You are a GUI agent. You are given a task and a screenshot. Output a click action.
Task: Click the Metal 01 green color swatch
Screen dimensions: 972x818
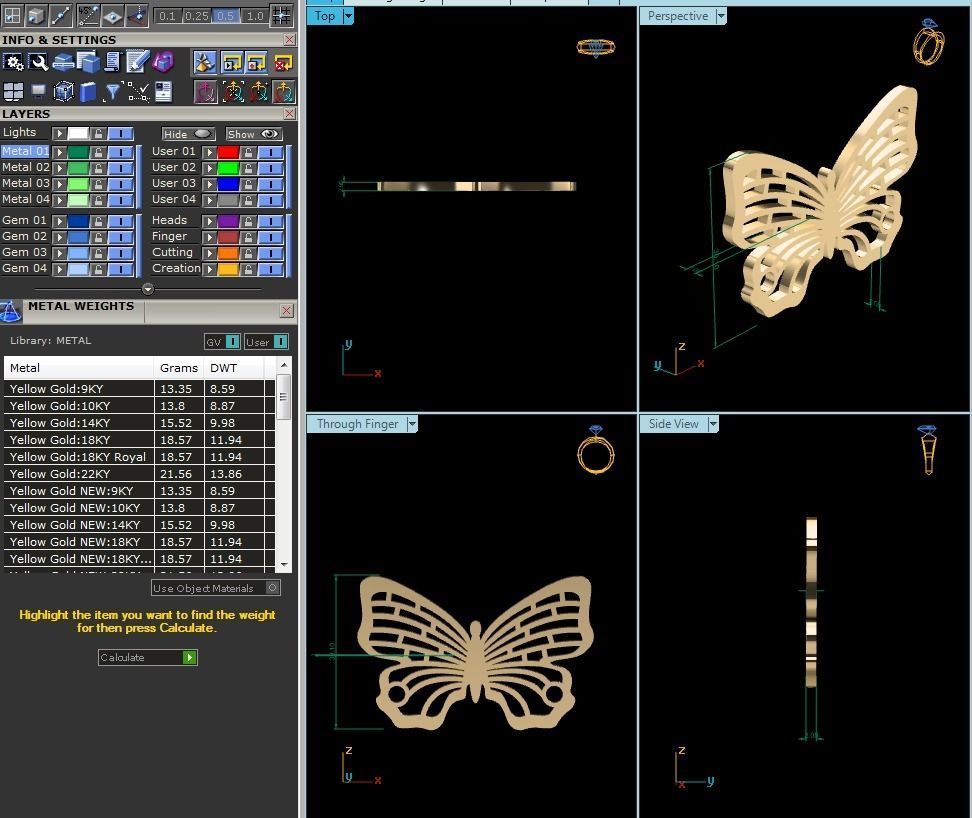point(78,152)
